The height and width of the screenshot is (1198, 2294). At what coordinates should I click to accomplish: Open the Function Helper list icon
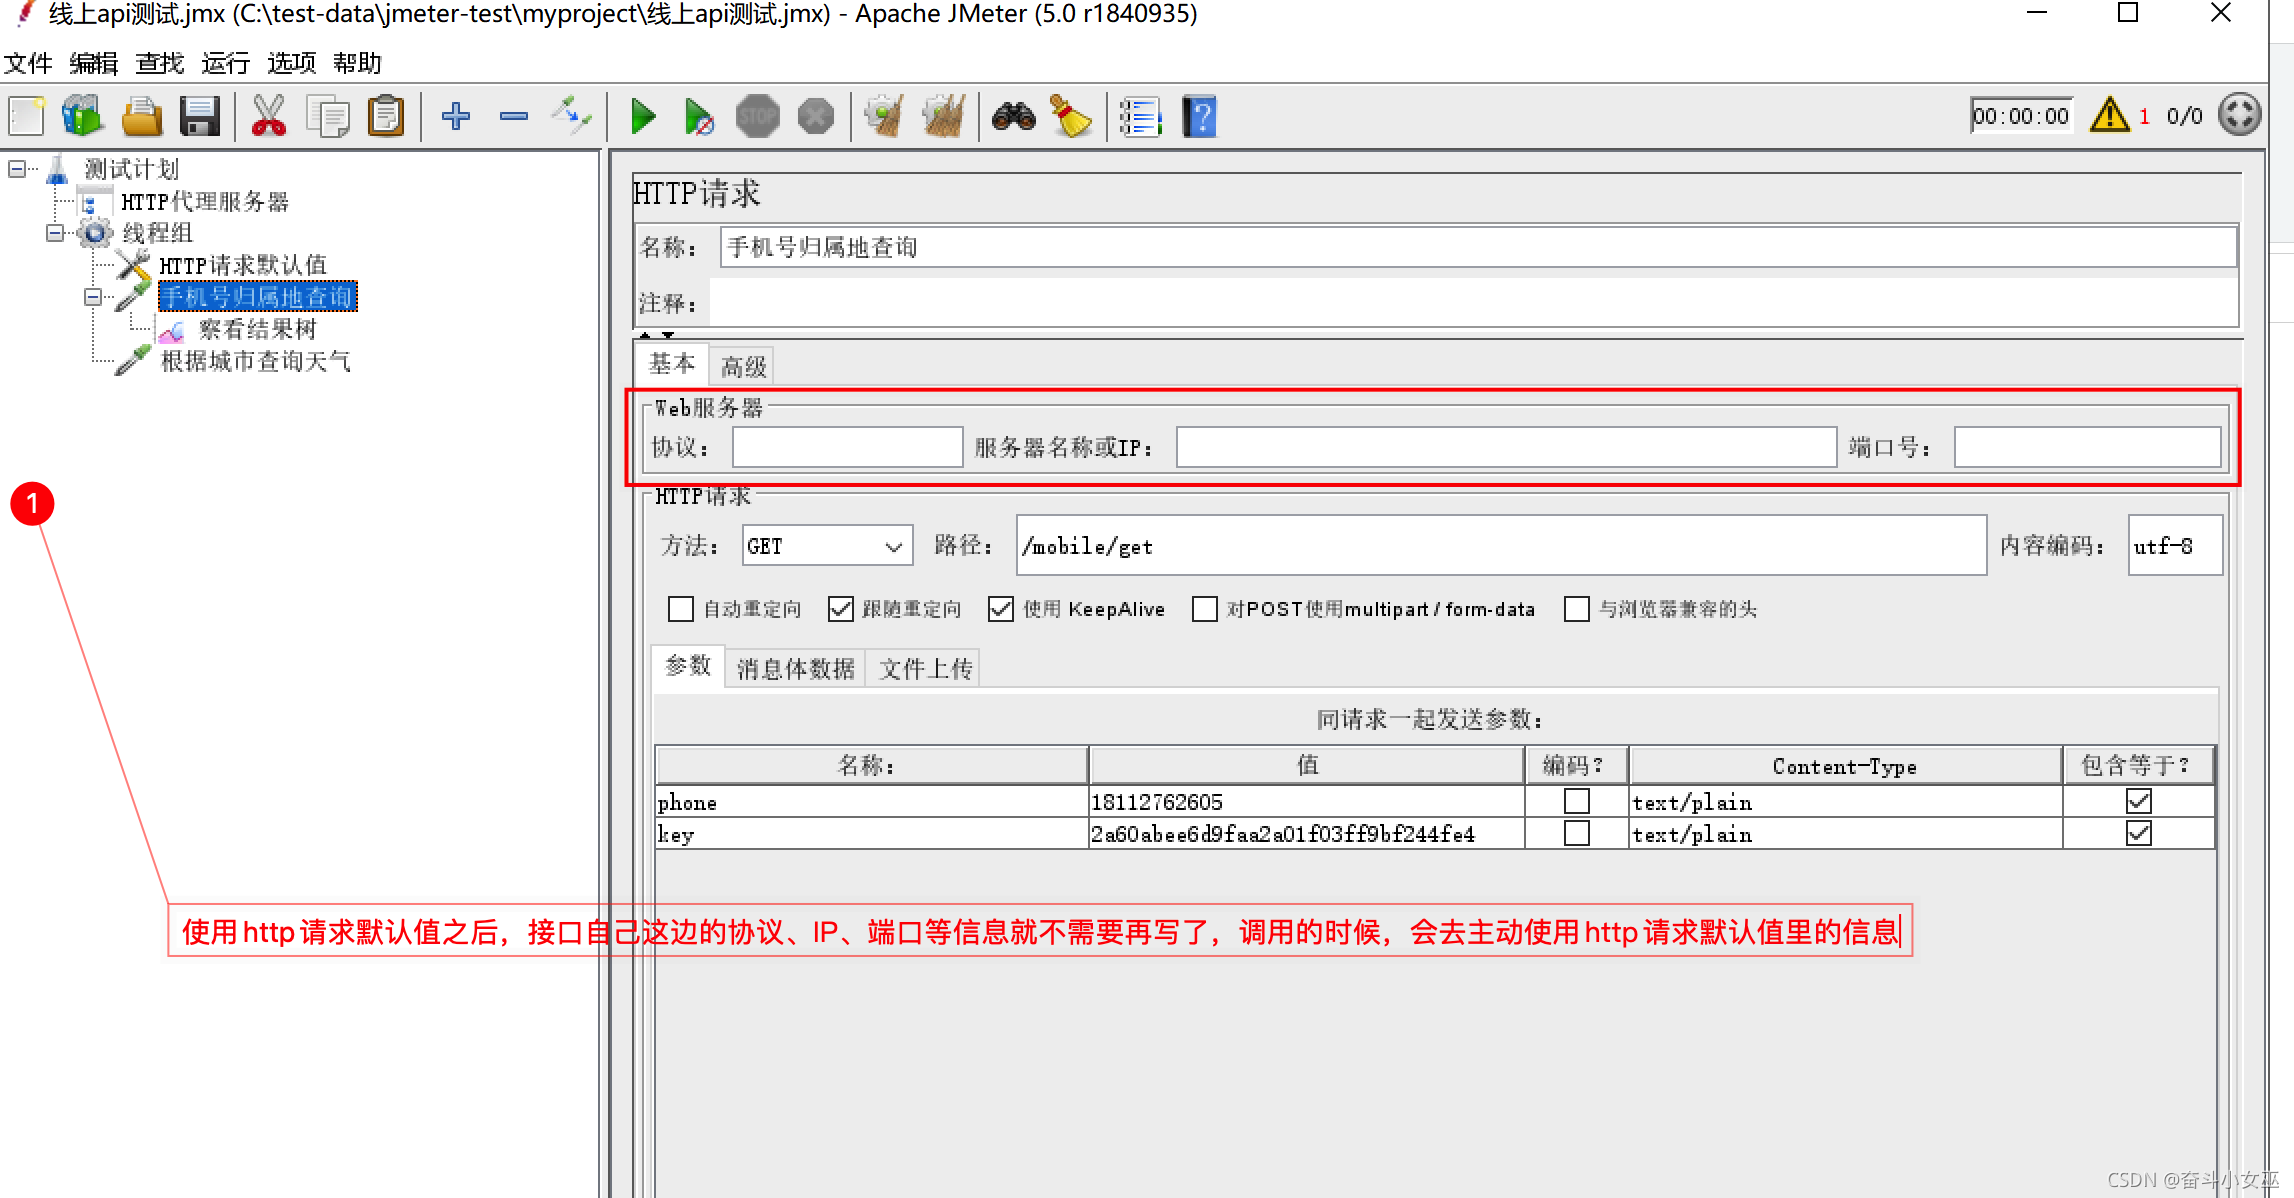[1140, 116]
